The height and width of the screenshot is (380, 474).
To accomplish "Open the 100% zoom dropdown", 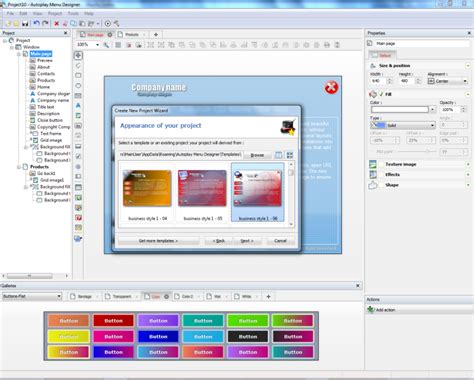I will [97, 45].
